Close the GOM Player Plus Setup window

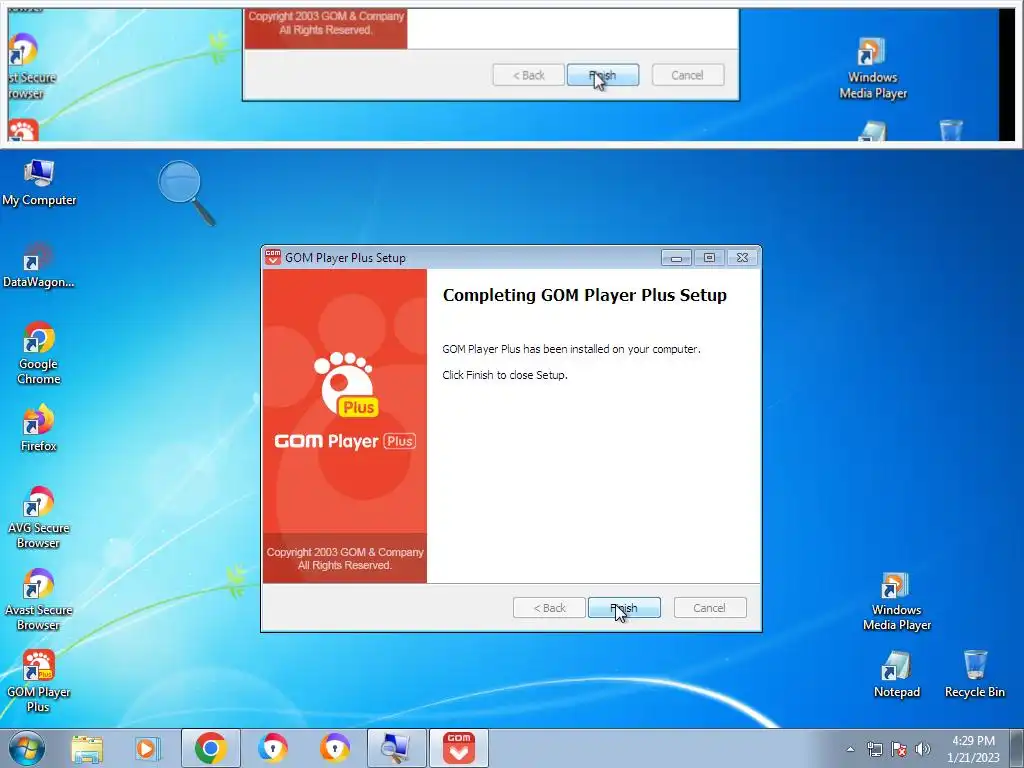click(742, 258)
